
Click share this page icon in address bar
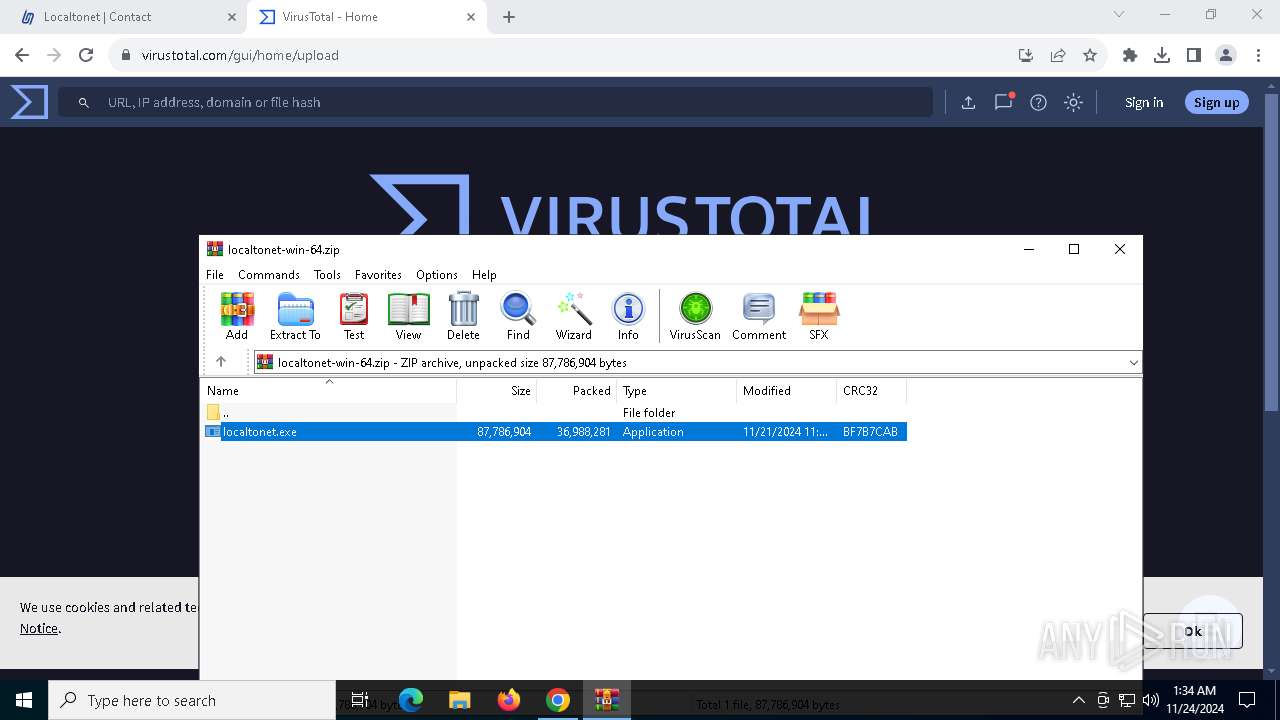pos(1058,55)
